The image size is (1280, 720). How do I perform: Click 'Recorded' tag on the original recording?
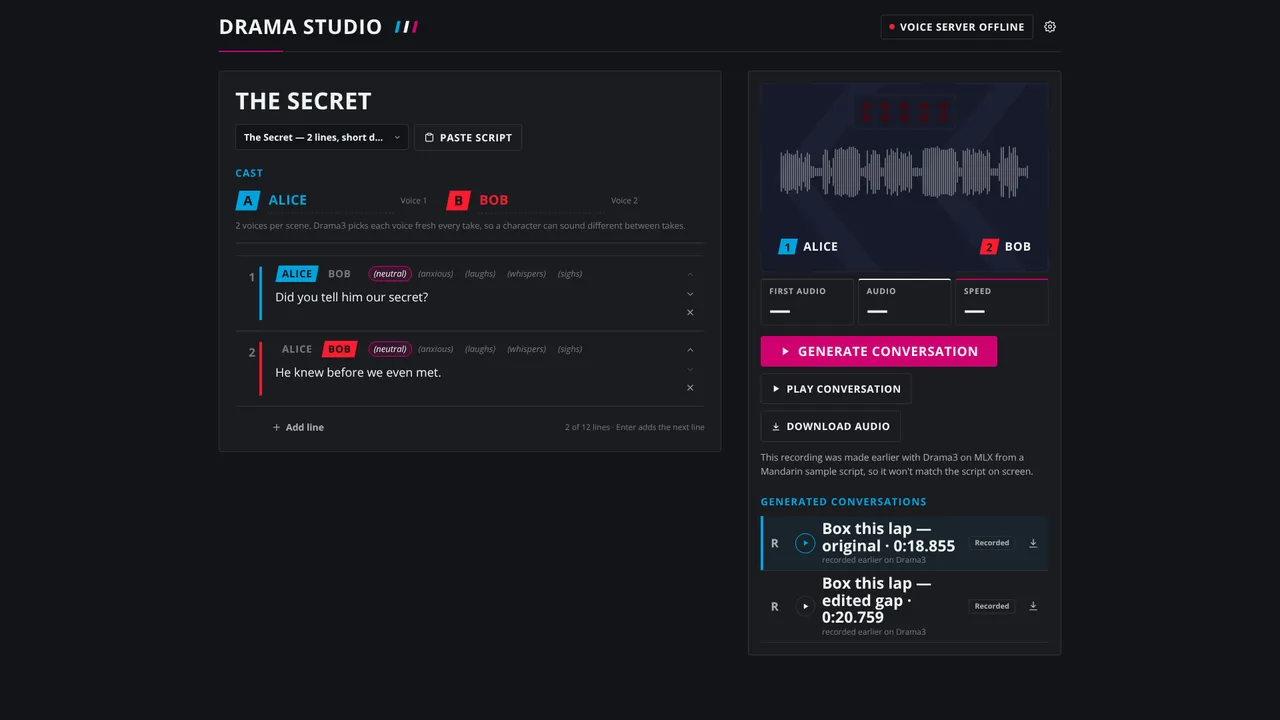tap(992, 543)
